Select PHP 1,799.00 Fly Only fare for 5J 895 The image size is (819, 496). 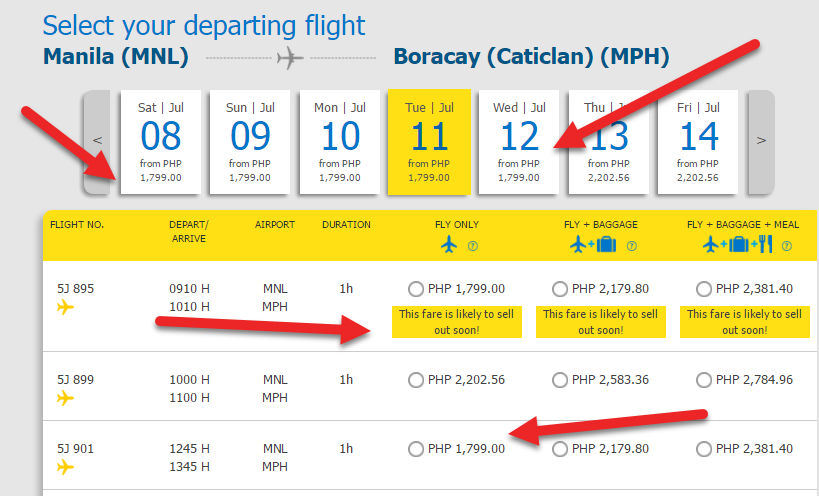[x=416, y=289]
